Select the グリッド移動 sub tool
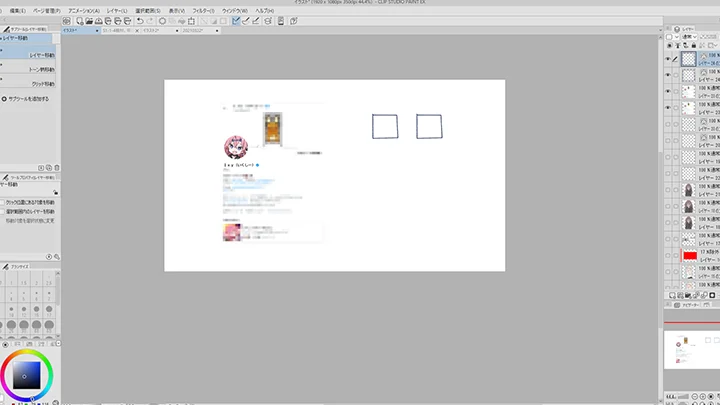Image resolution: width=720 pixels, height=405 pixels. pos(28,82)
